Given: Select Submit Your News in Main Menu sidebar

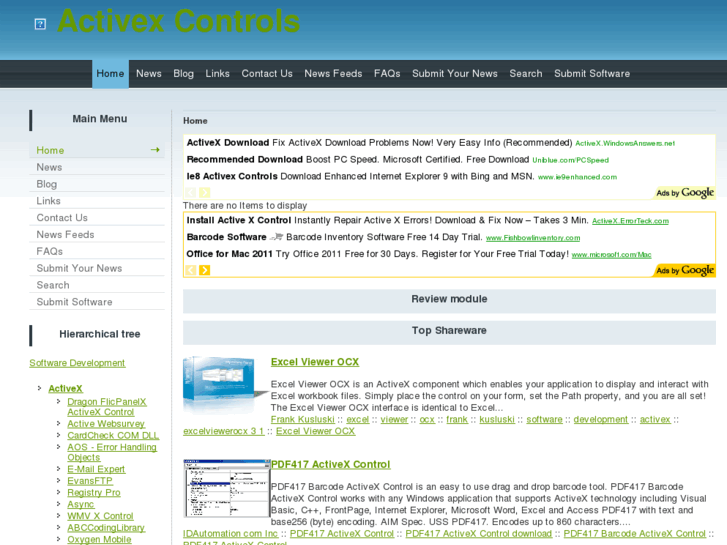Looking at the screenshot, I should click(97, 268).
